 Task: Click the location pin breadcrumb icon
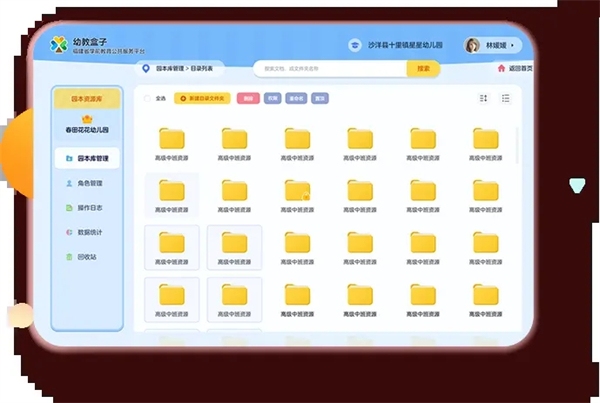(146, 69)
